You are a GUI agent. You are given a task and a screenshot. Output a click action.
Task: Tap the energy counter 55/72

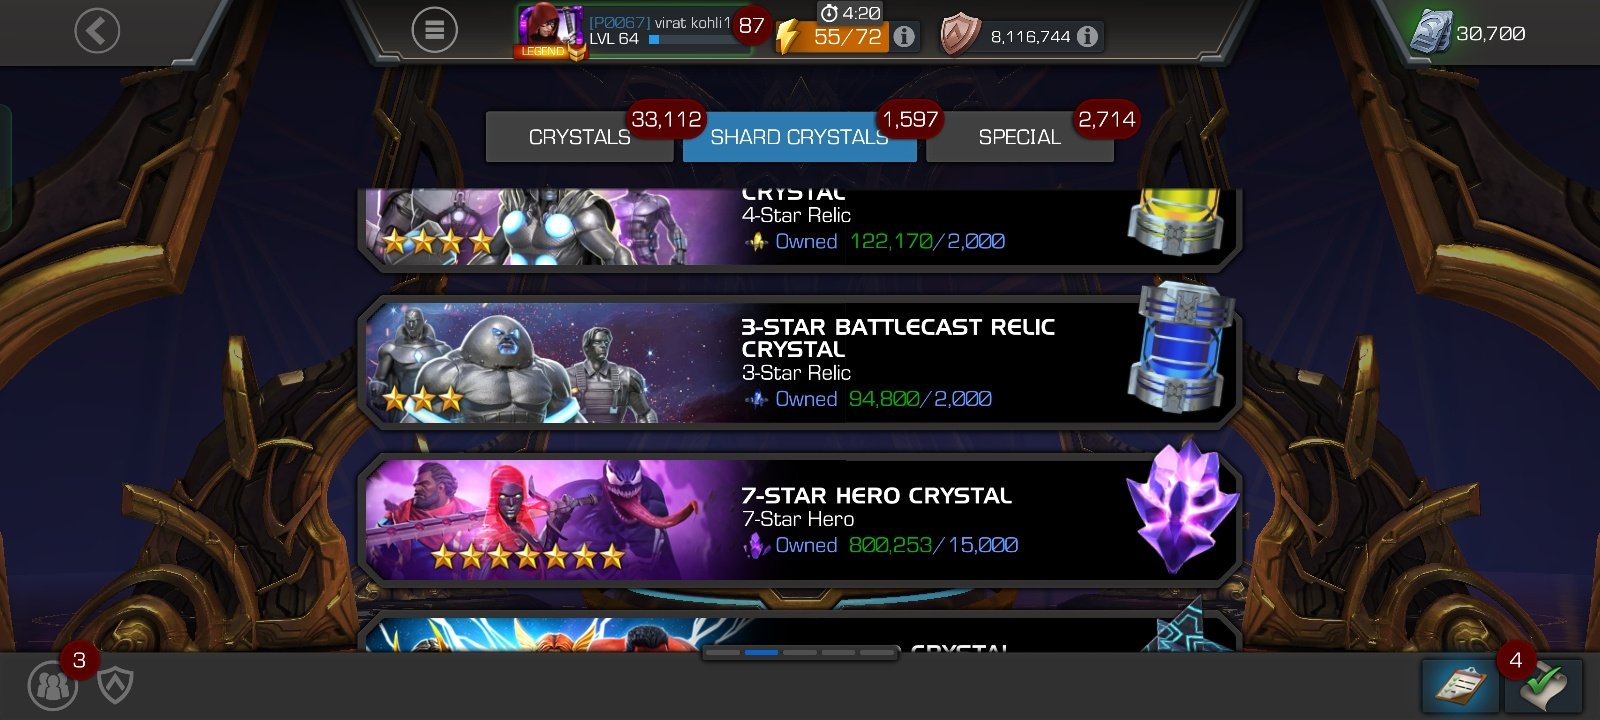point(847,37)
